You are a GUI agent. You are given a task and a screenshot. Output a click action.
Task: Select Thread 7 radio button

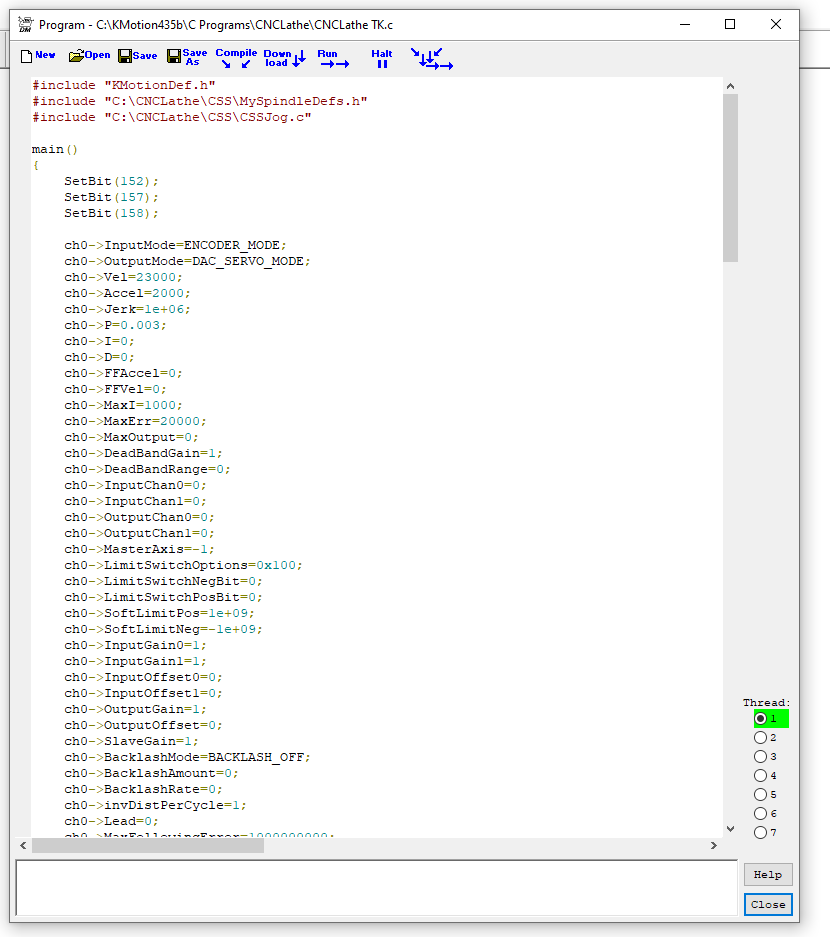[x=761, y=832]
